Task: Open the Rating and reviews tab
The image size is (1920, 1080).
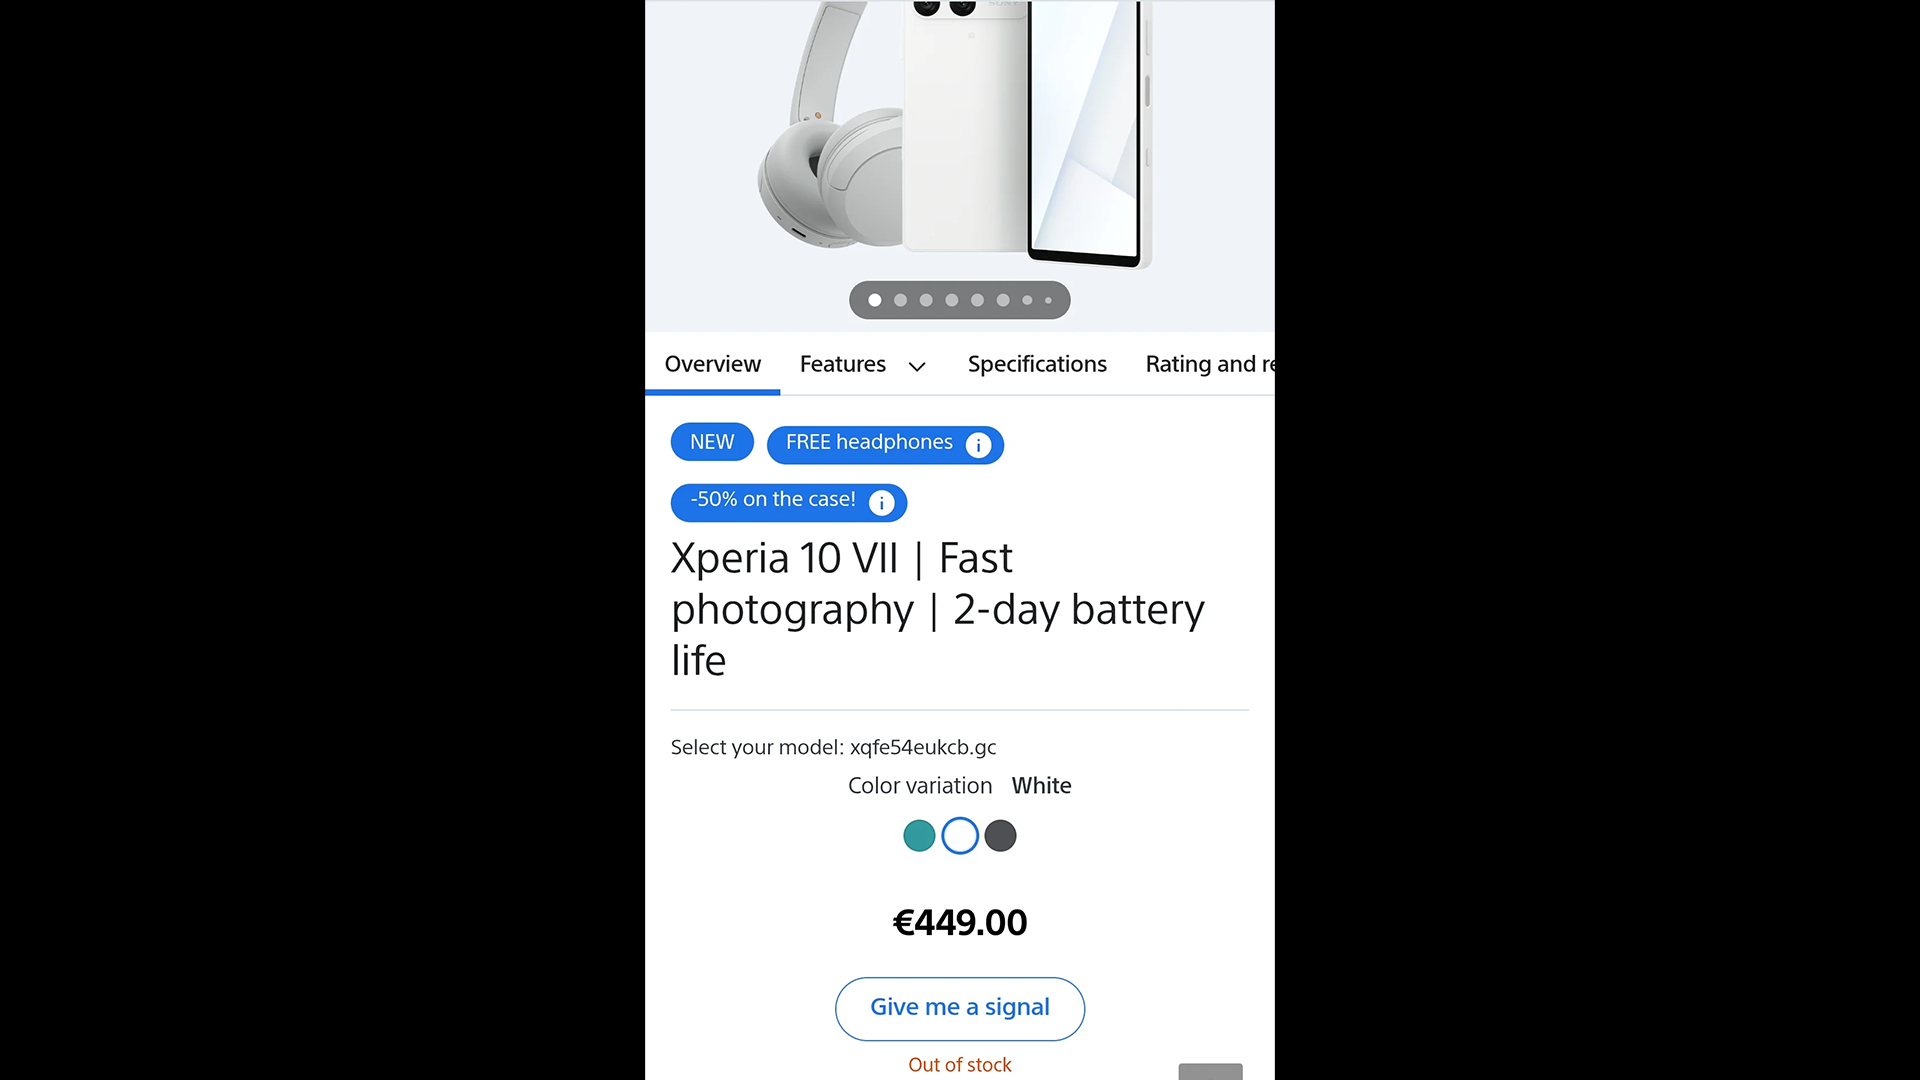Action: pos(1210,364)
